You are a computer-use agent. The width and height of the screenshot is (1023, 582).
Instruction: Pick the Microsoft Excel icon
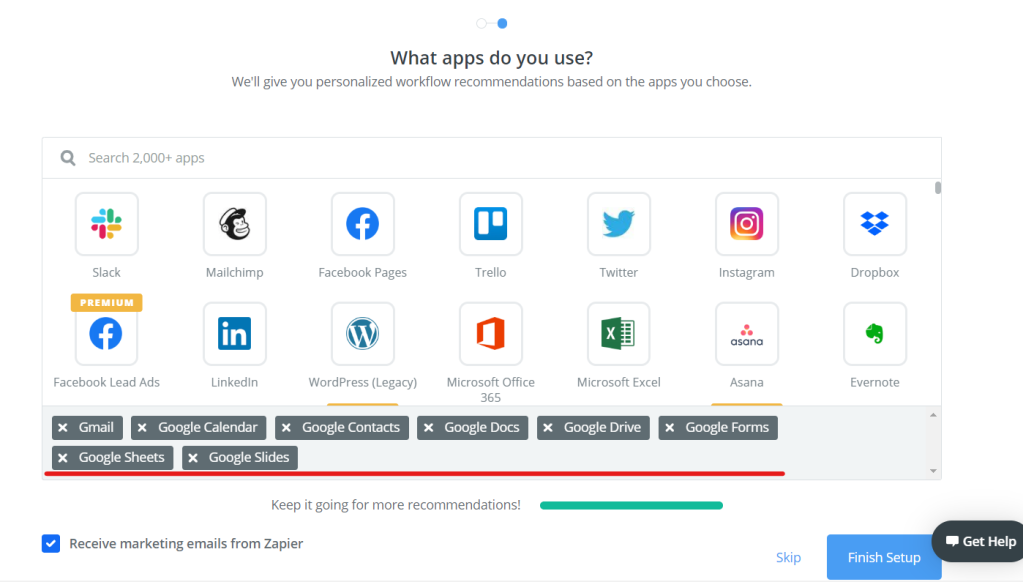(x=618, y=333)
